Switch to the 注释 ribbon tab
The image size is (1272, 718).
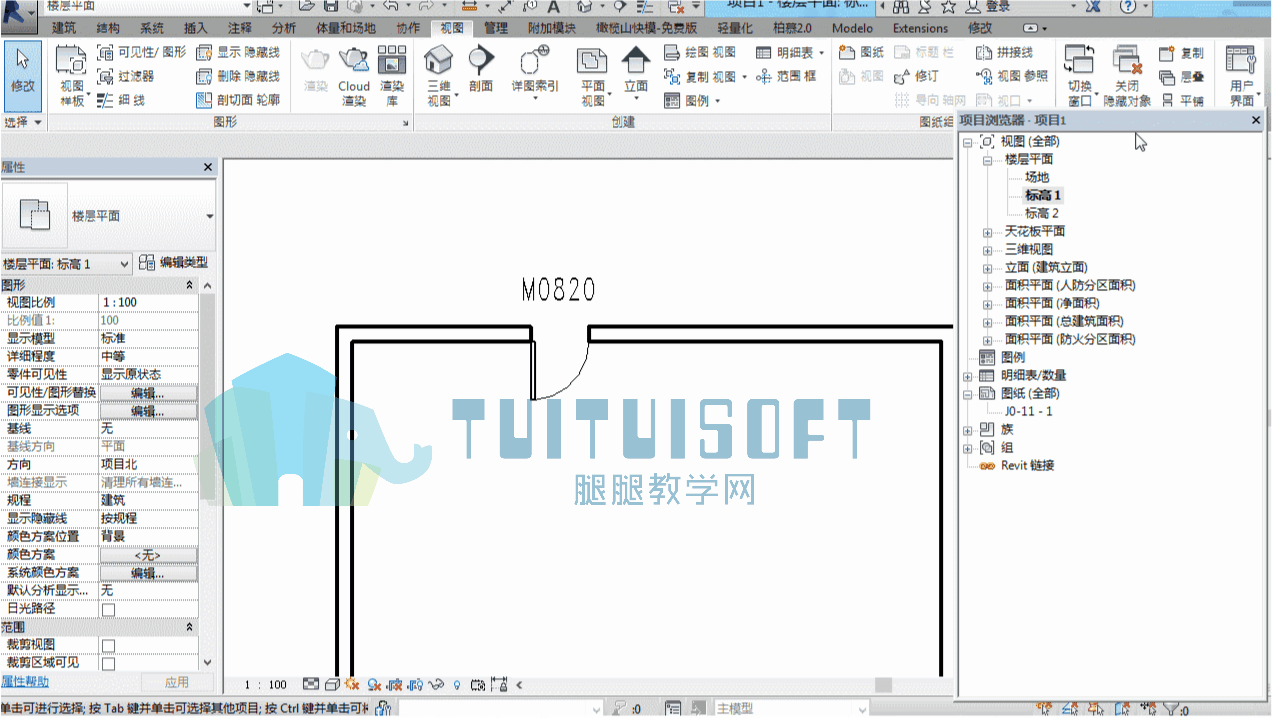tap(240, 28)
